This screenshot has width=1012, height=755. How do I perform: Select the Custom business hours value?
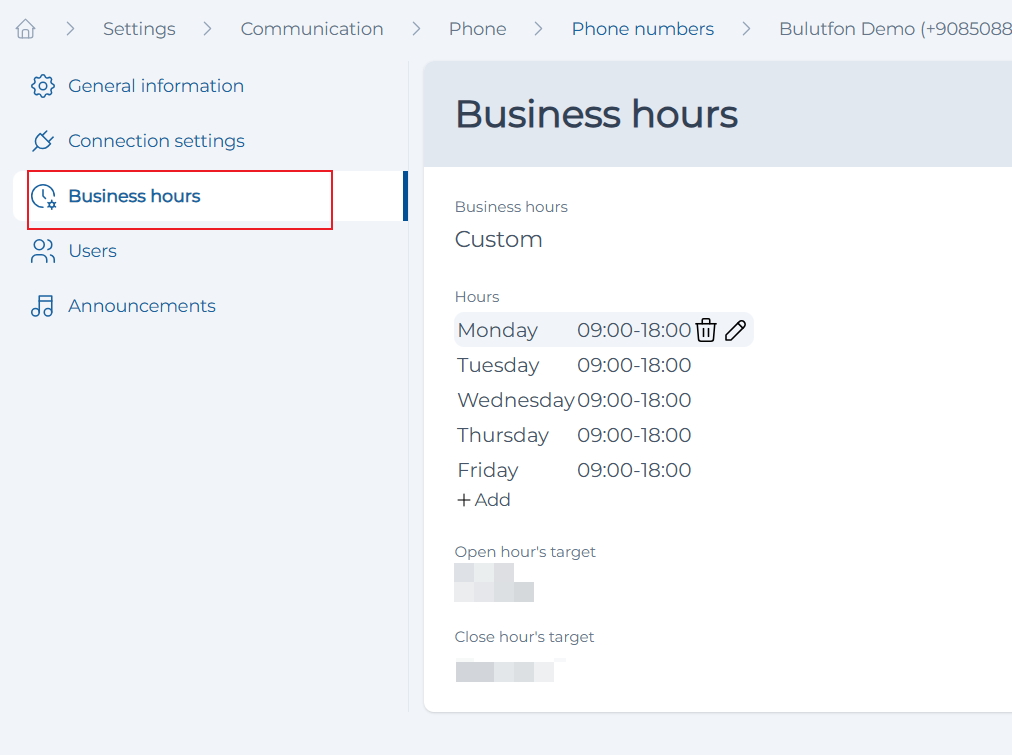498,239
